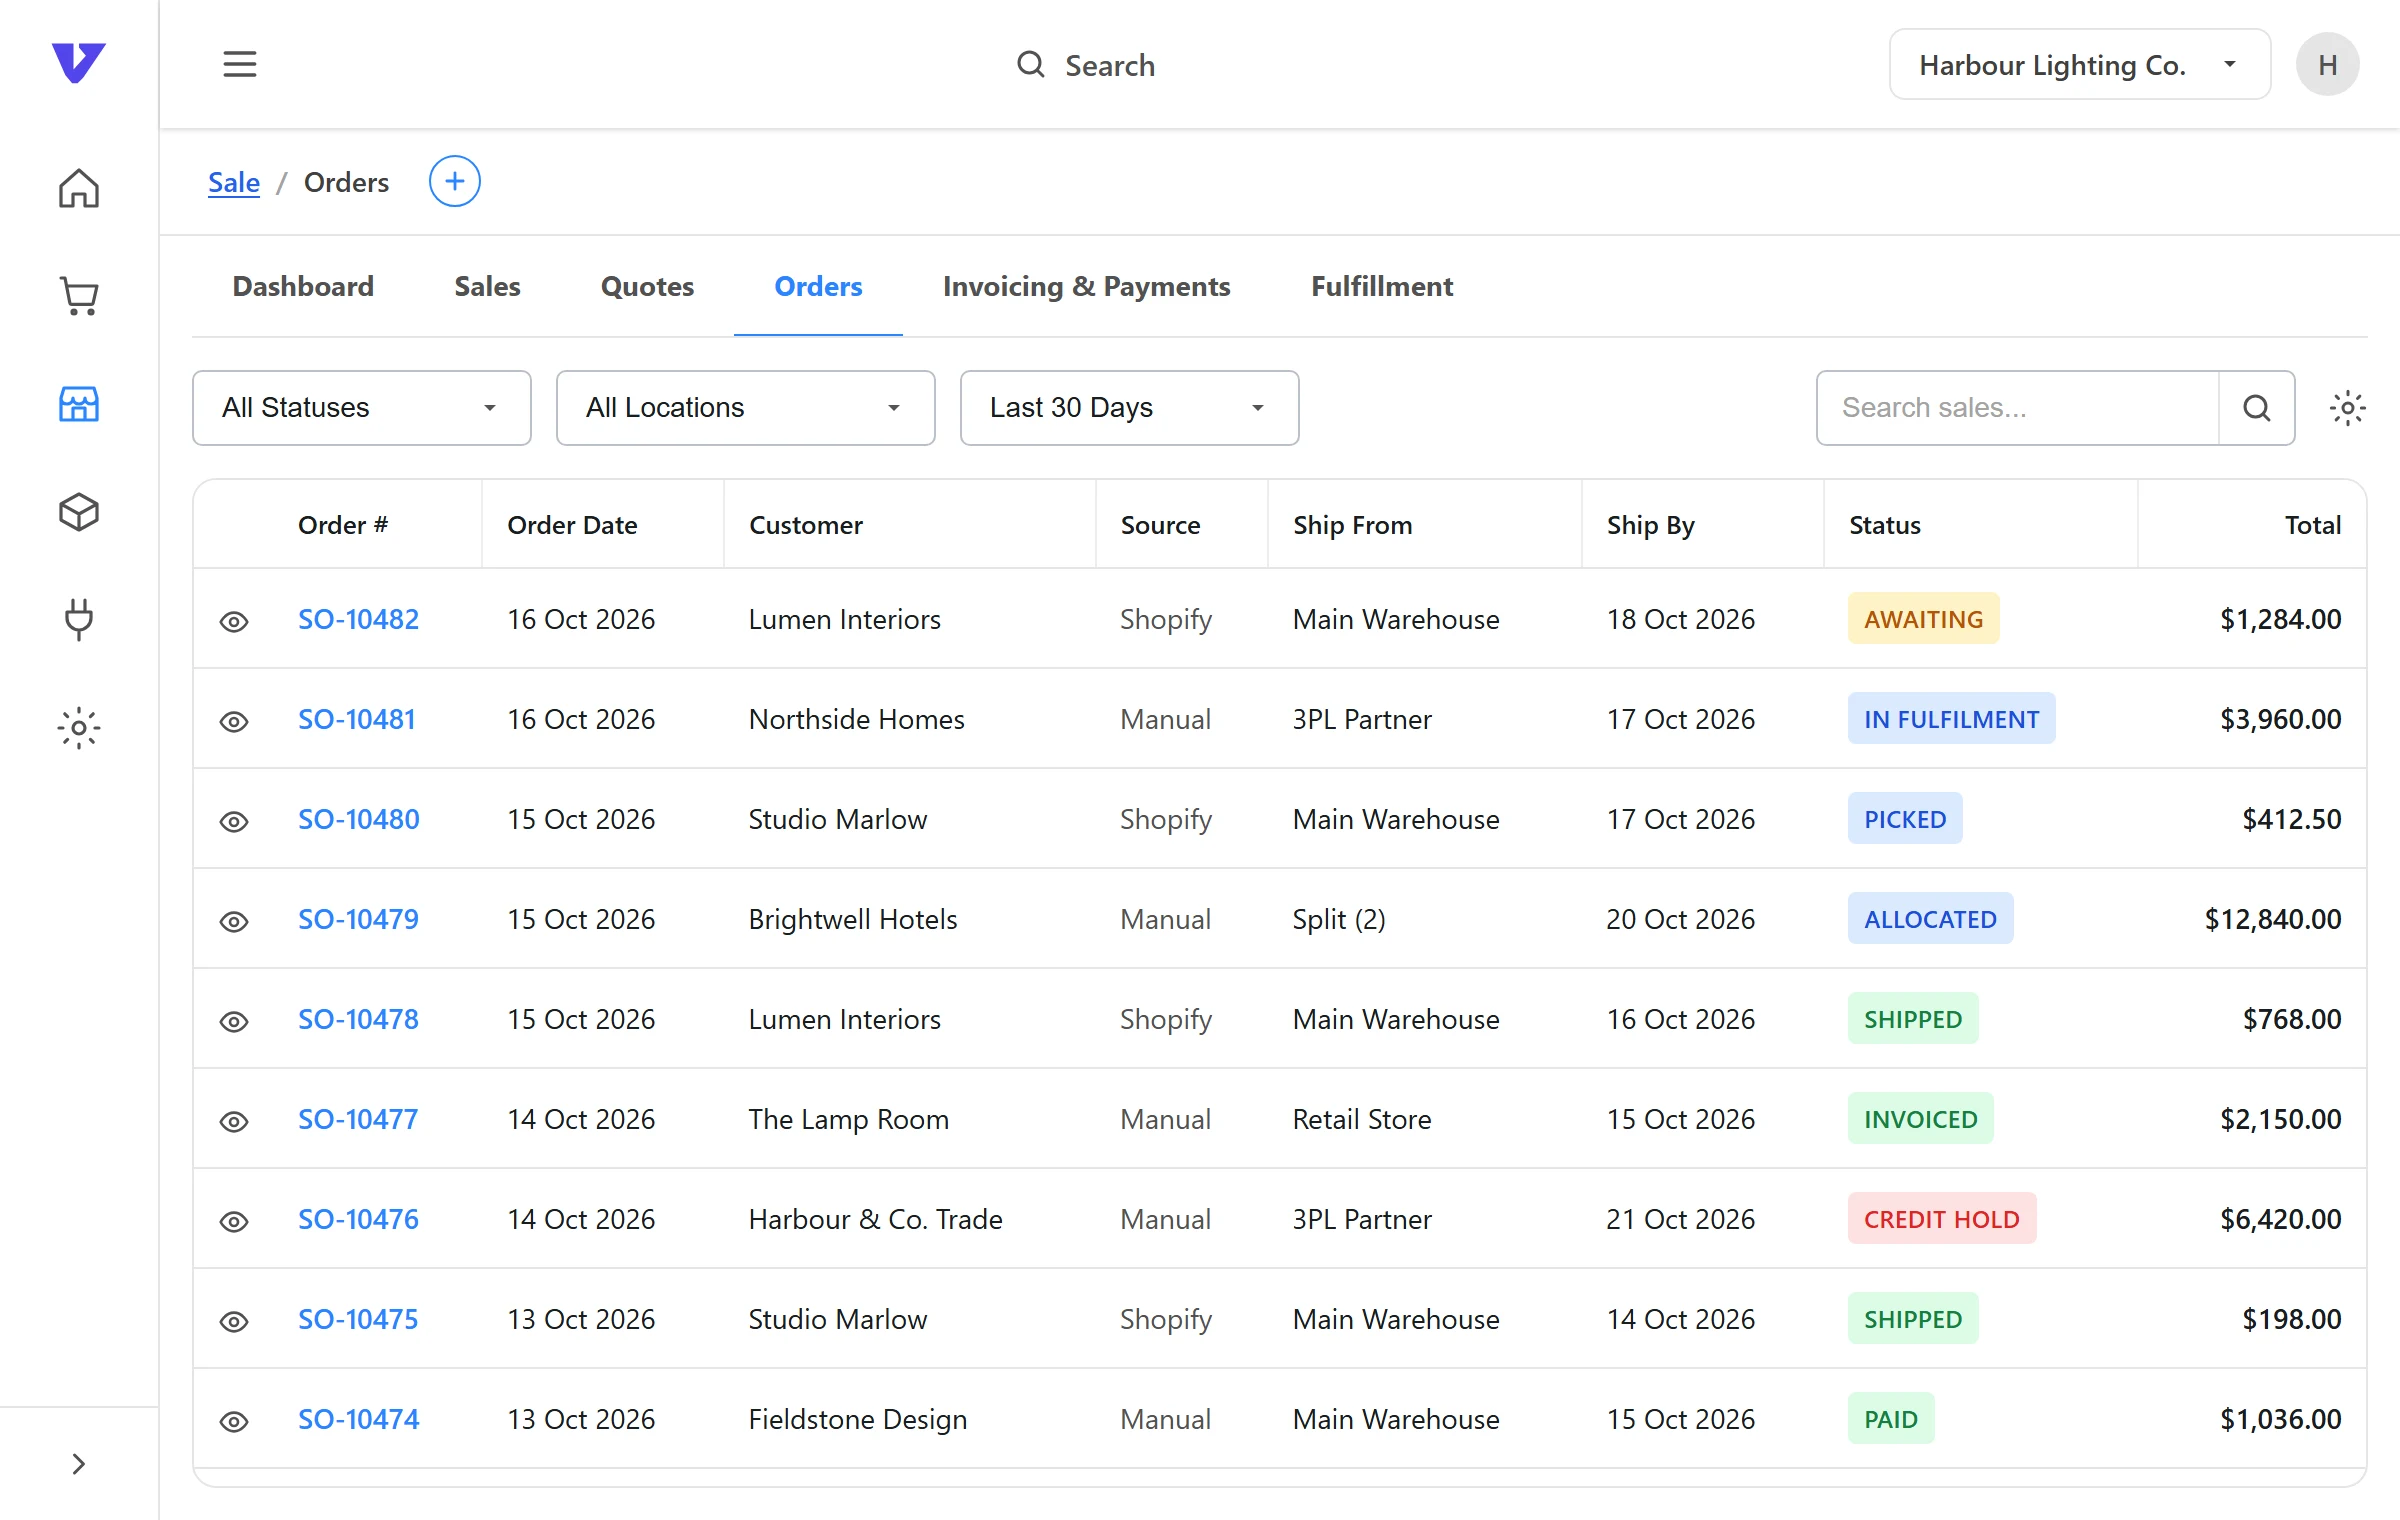This screenshot has height=1520, width=2400.
Task: Click into the Search sales input field
Action: [2018, 408]
